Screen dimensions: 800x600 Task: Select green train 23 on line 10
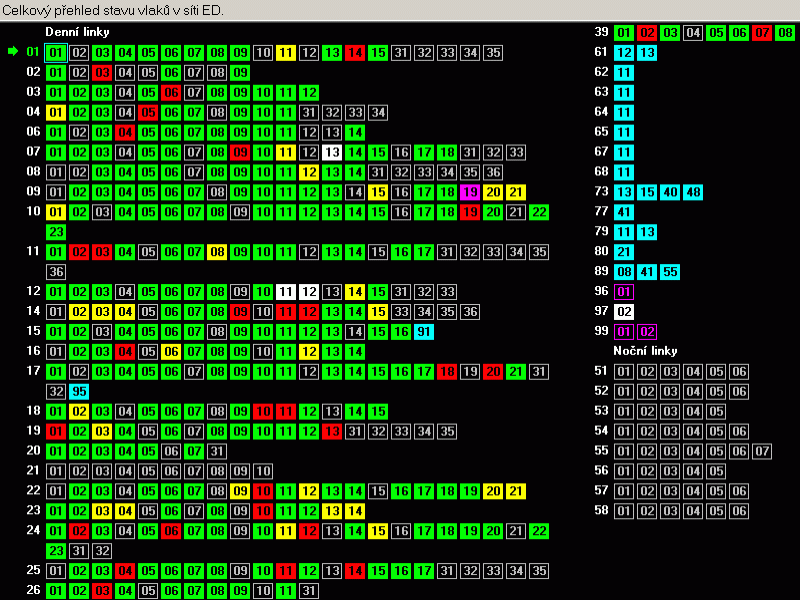tap(56, 232)
